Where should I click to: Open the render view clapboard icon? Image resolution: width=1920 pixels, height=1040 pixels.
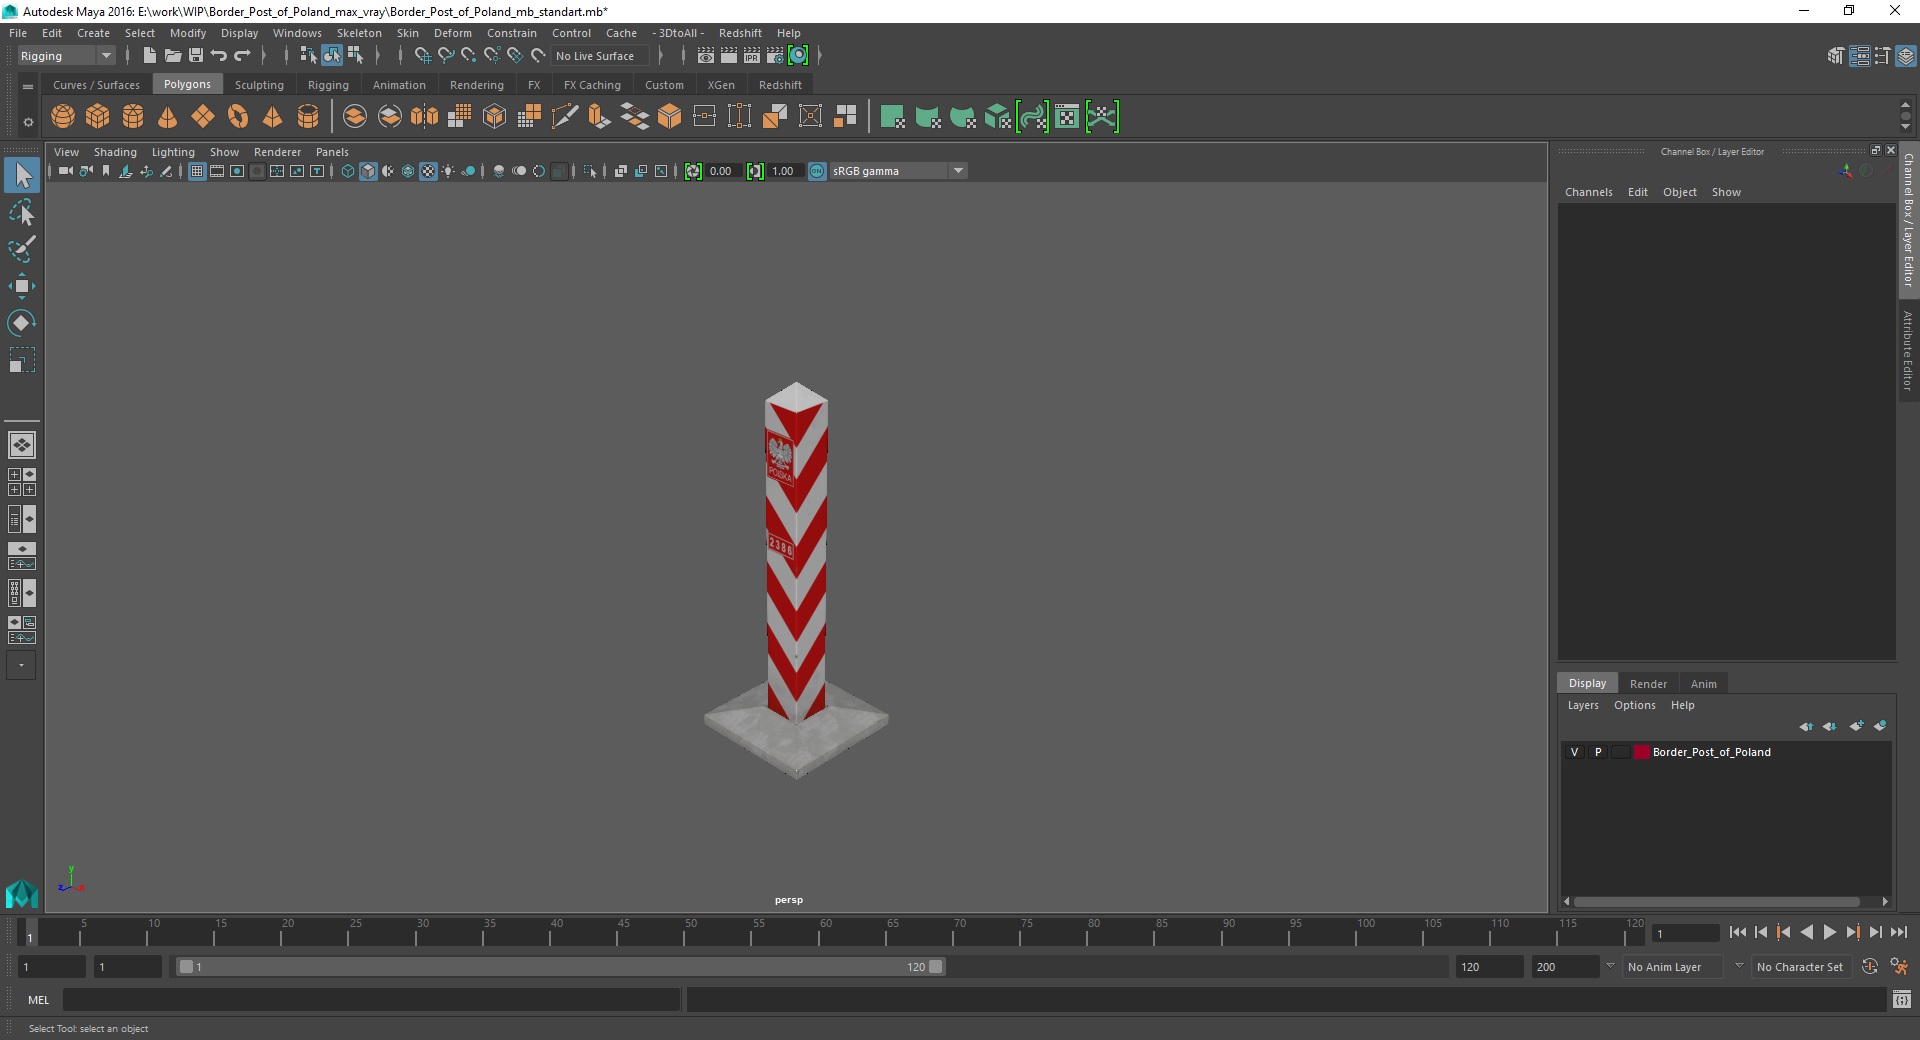coord(706,56)
